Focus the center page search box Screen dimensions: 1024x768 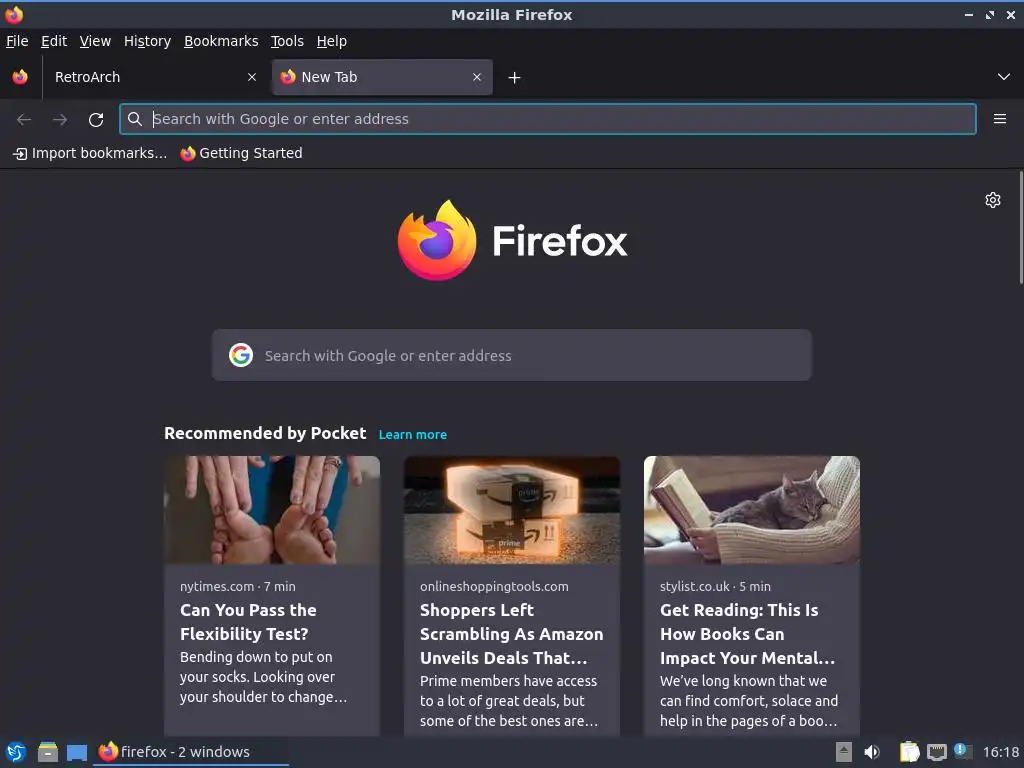[x=511, y=355]
